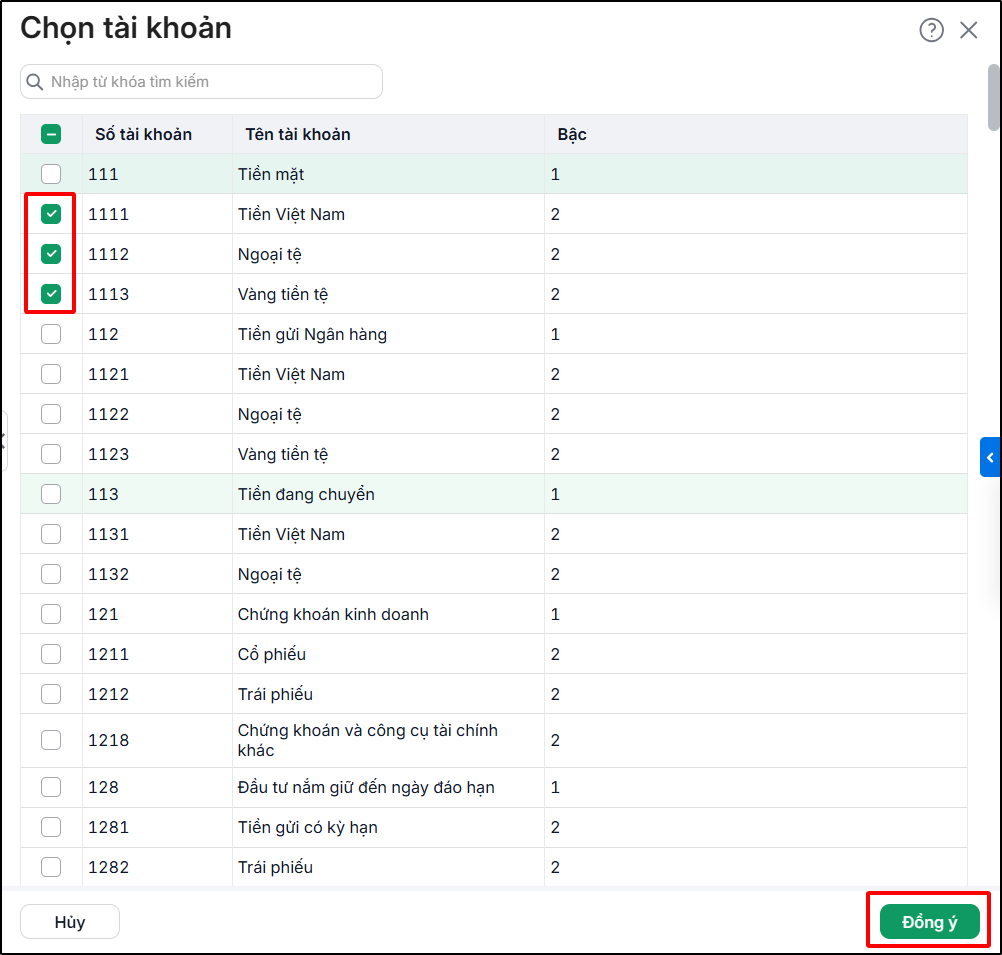
Task: Click the search magnifier icon
Action: 35,82
